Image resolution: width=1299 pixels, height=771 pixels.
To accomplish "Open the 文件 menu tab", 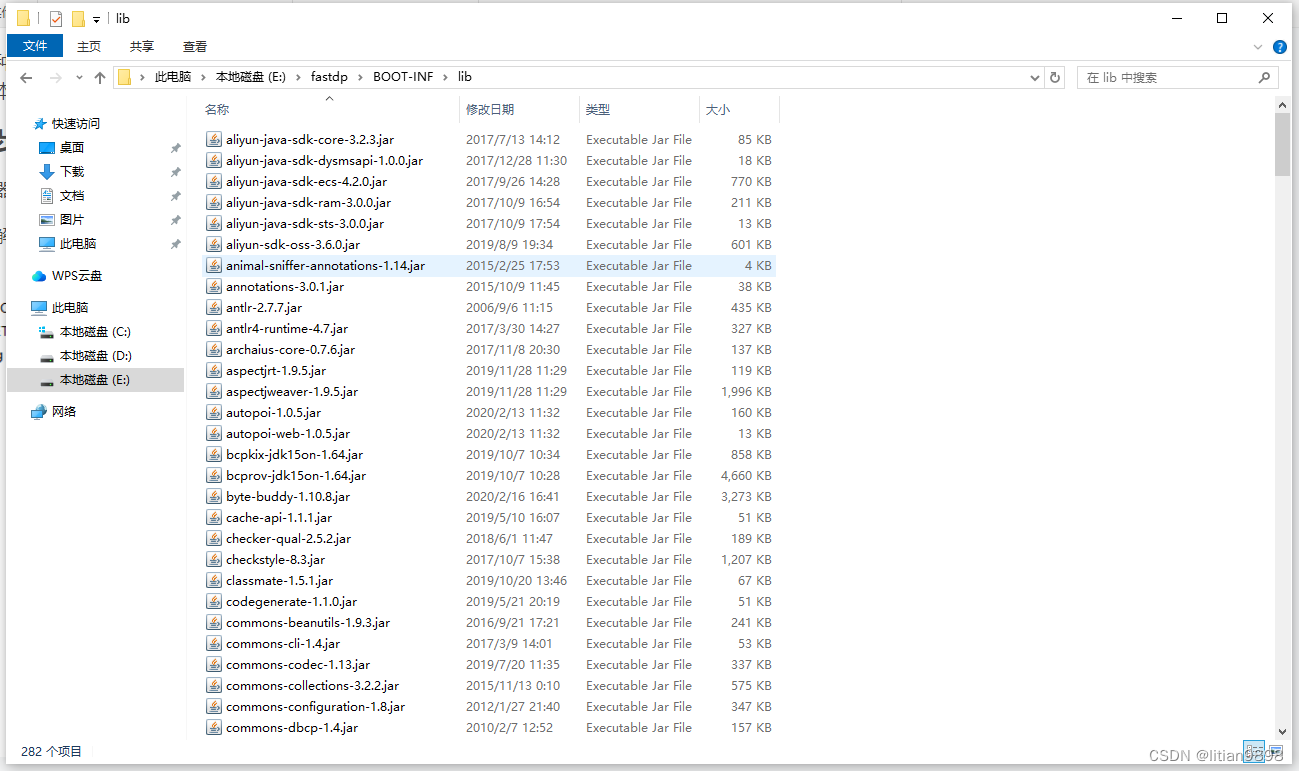I will click(x=35, y=46).
